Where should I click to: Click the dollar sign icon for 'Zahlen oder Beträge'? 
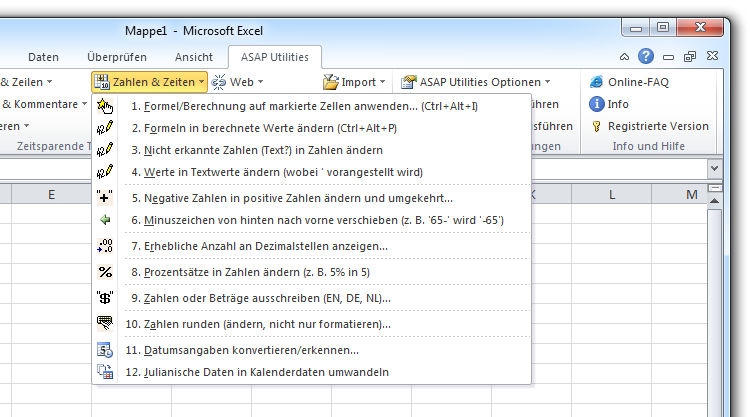coord(105,298)
